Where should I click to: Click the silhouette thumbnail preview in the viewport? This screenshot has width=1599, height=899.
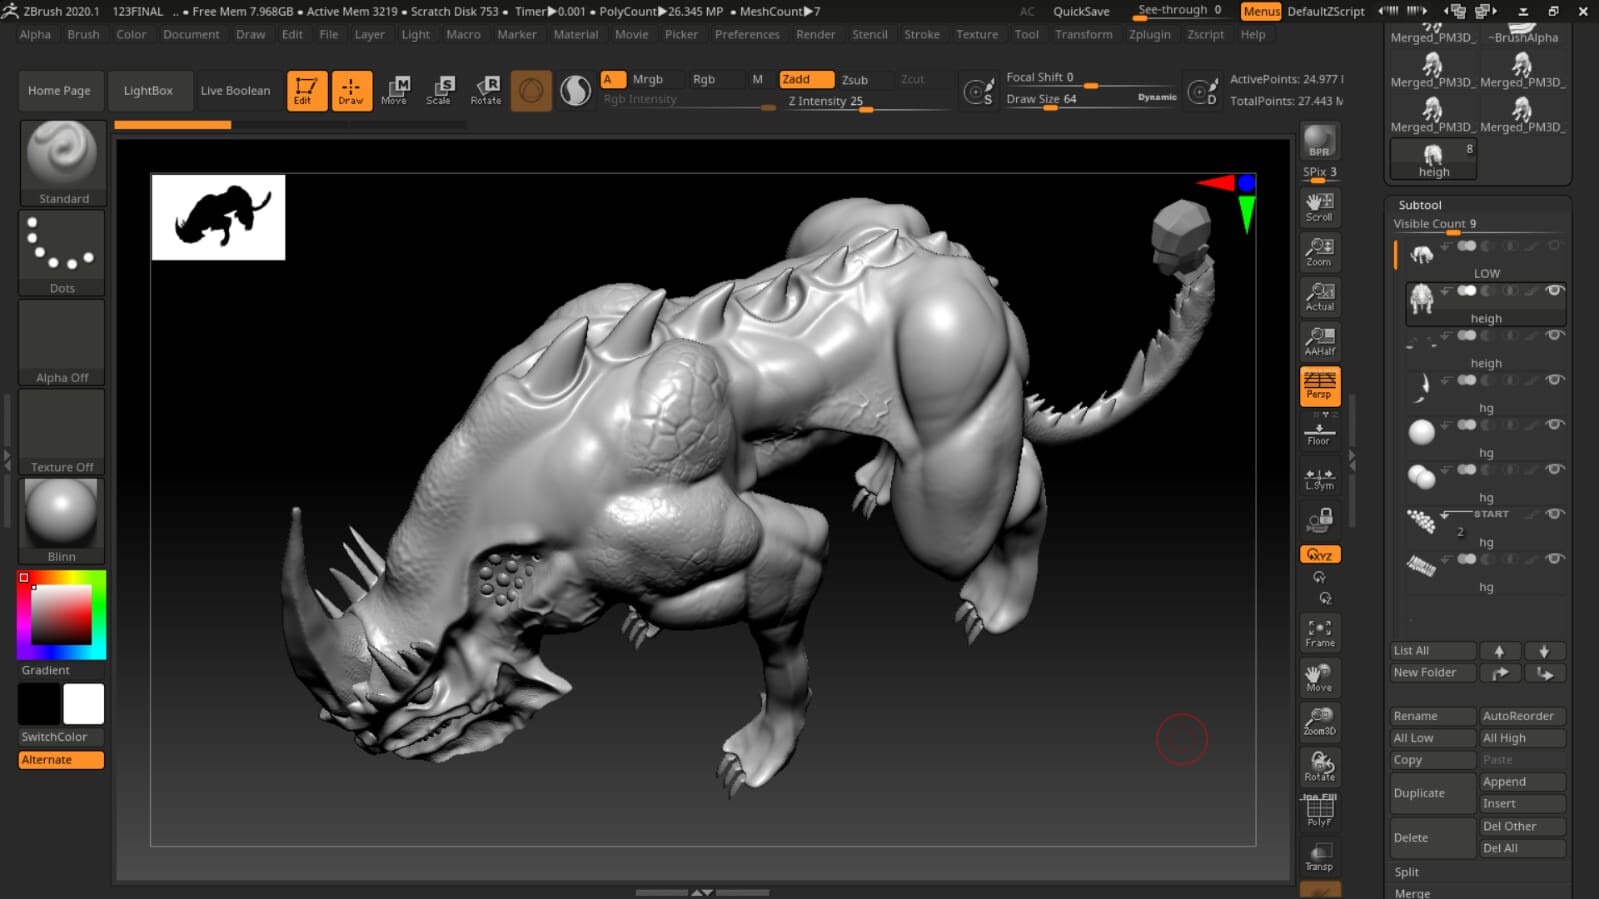click(218, 217)
